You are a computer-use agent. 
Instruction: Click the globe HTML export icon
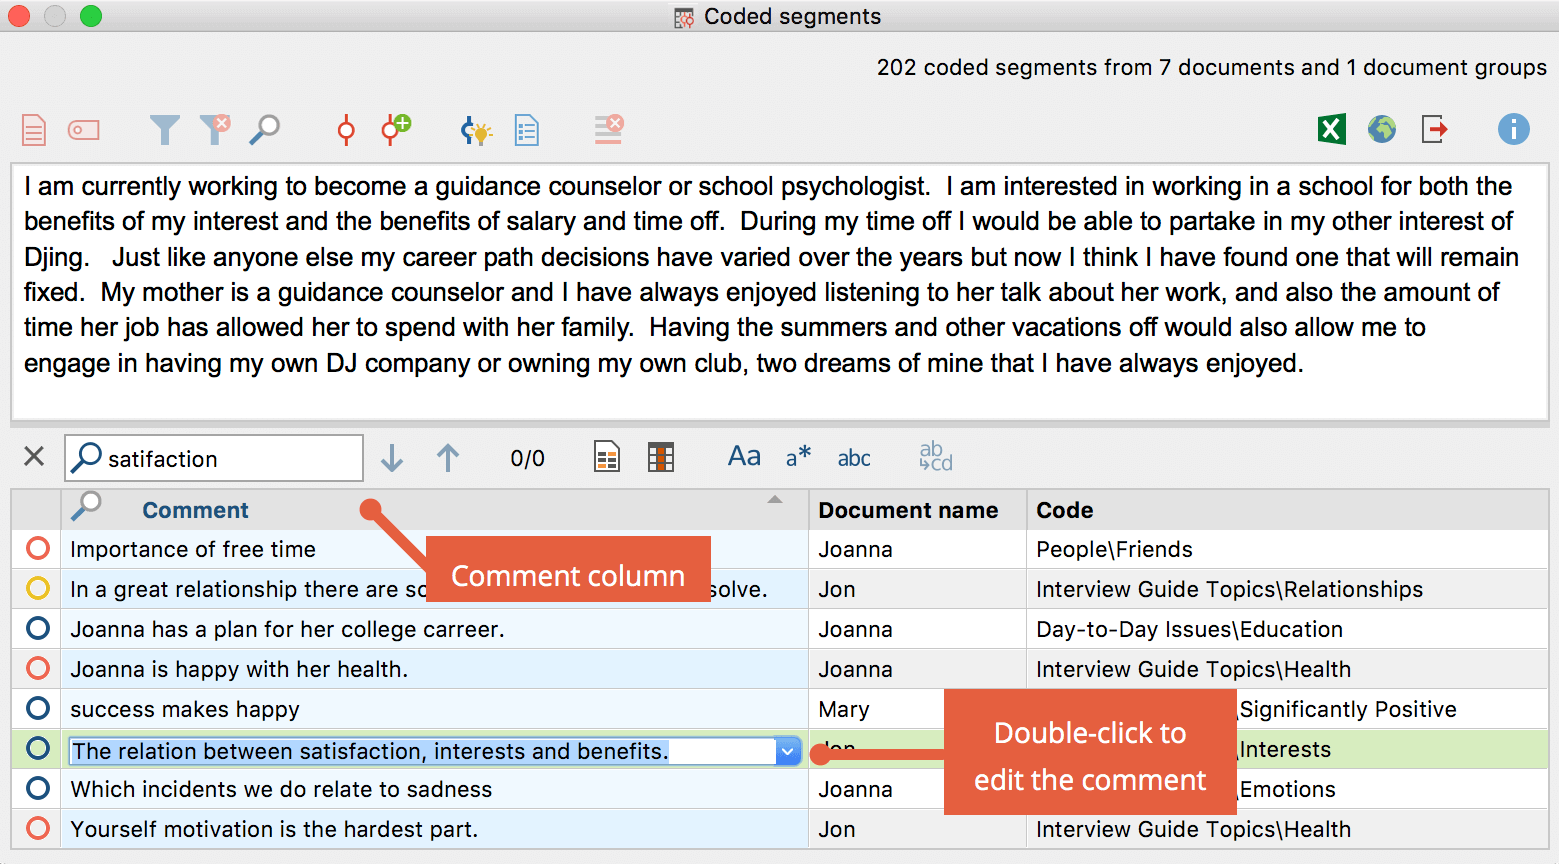pyautogui.click(x=1382, y=129)
